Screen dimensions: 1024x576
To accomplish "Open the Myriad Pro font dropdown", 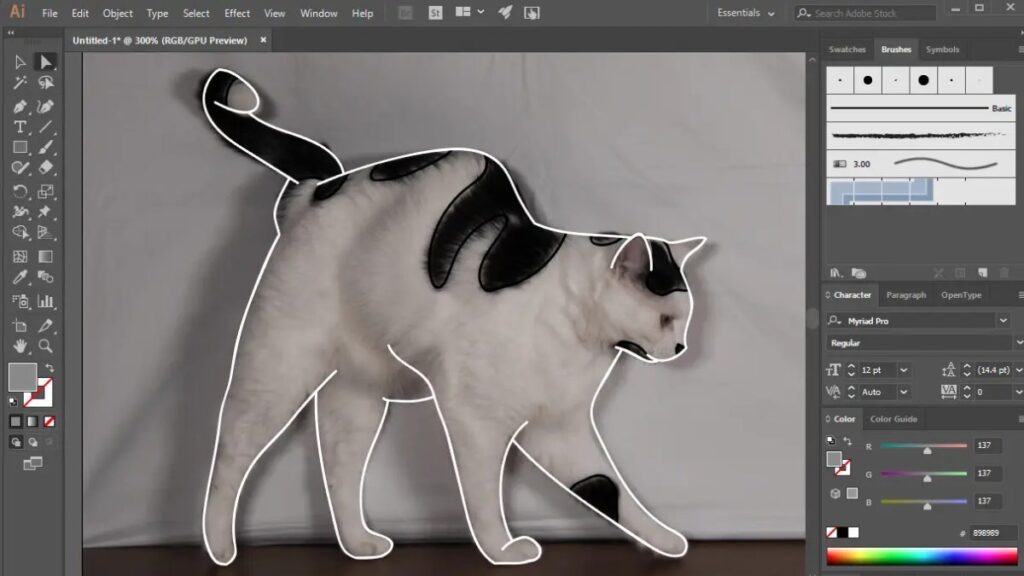I will tap(1002, 321).
